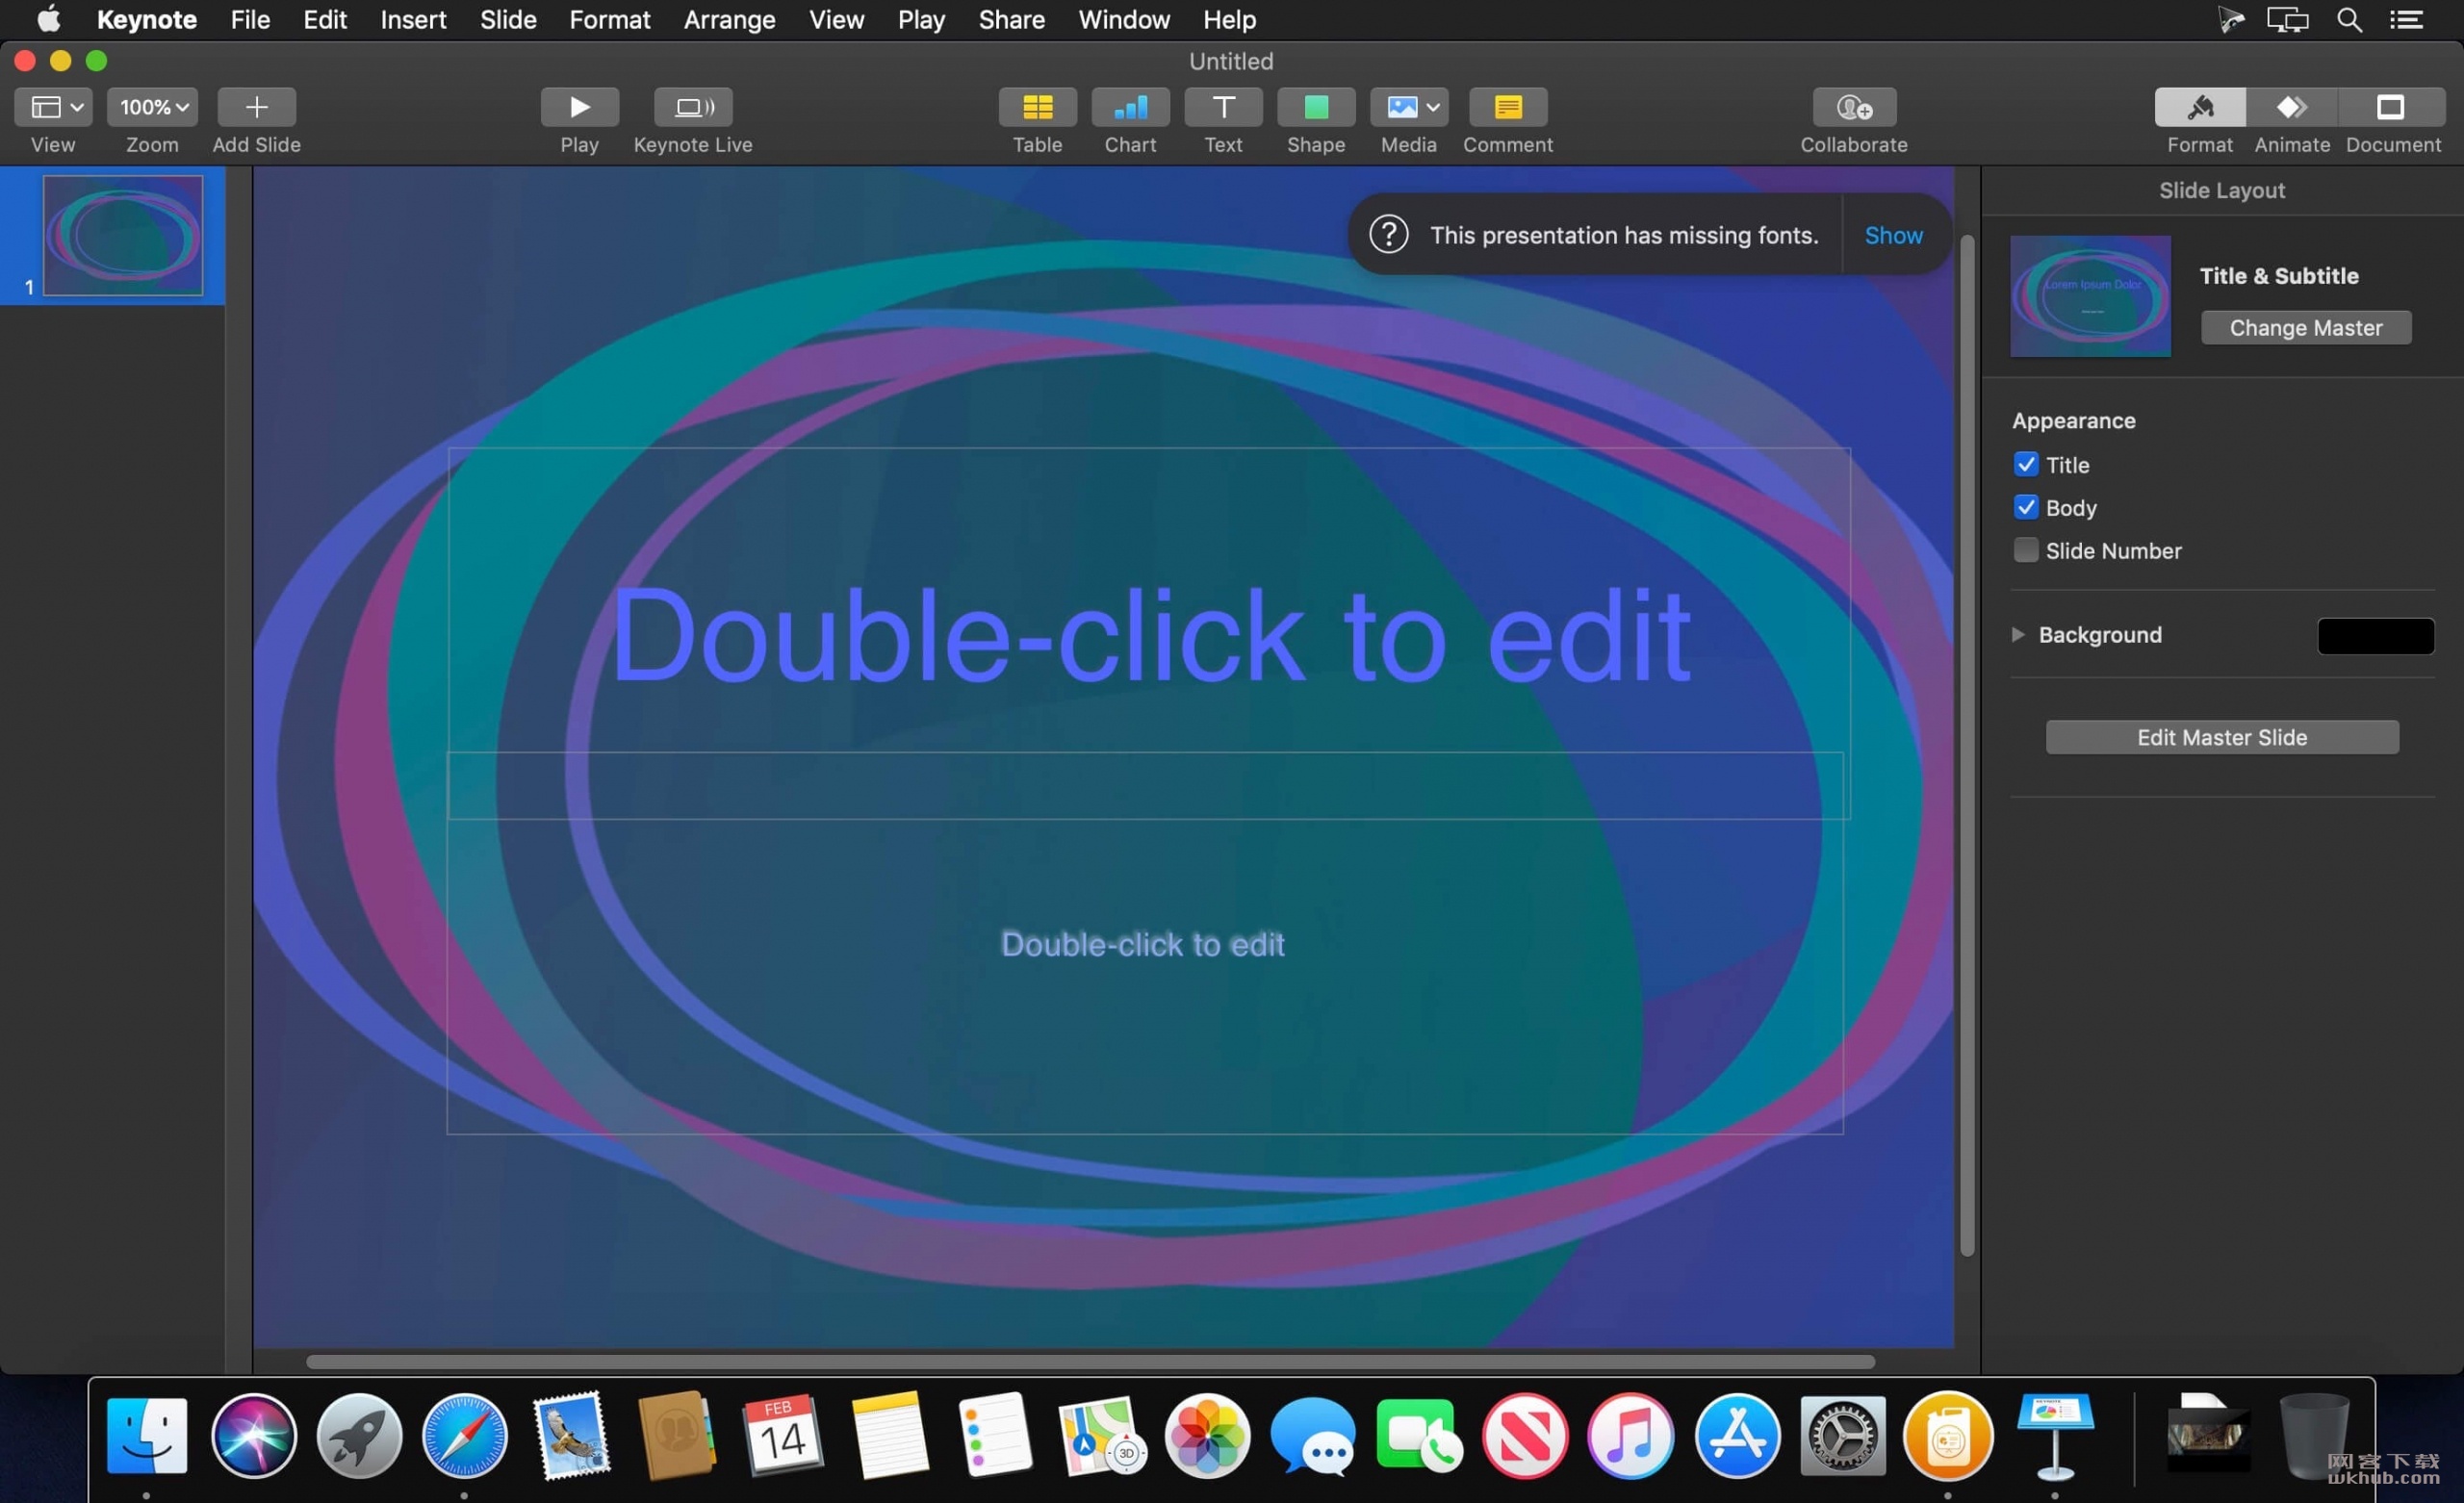Start Keynote Live from the toolbar
The height and width of the screenshot is (1503, 2464).
(692, 107)
